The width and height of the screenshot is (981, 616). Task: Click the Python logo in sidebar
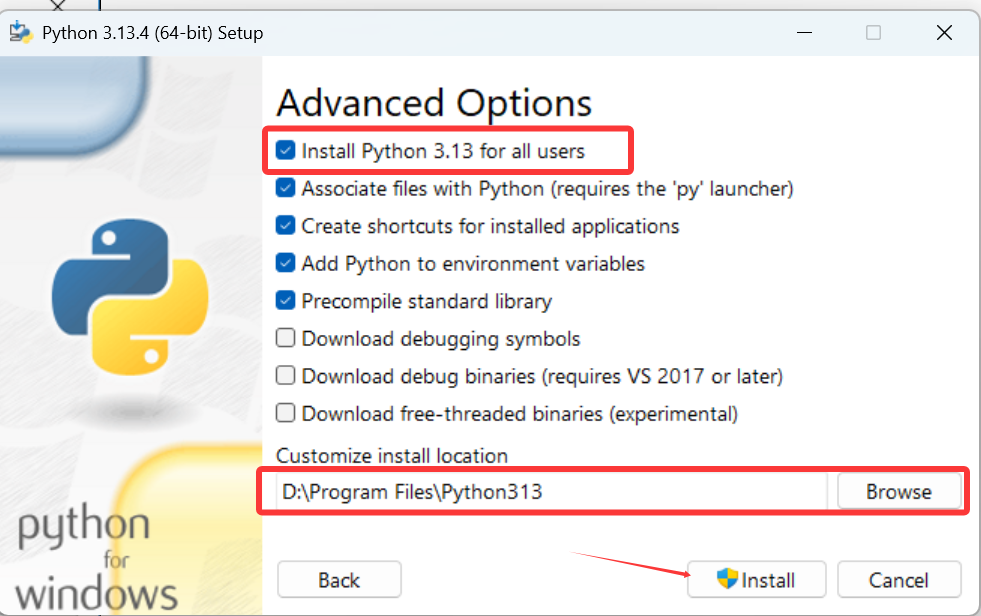[130, 296]
